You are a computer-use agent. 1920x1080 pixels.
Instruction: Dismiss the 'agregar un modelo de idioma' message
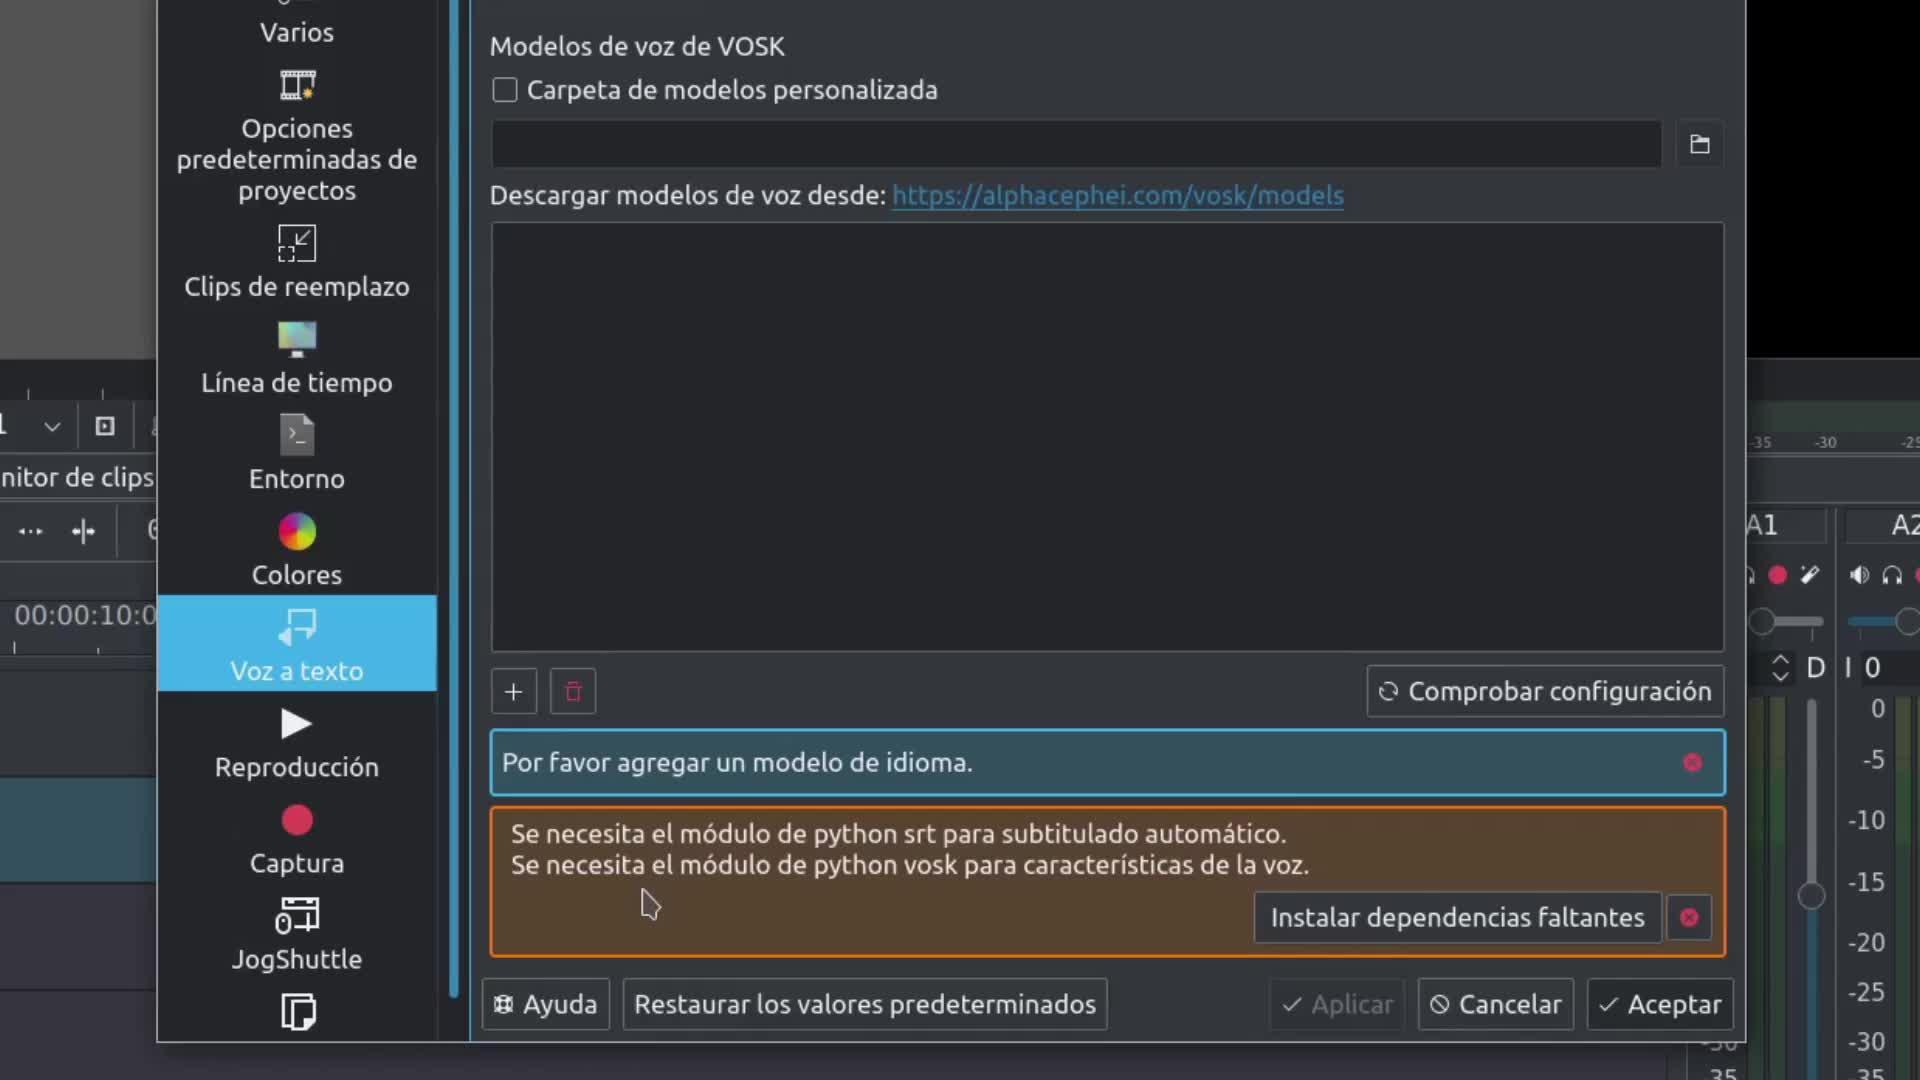tap(1692, 763)
